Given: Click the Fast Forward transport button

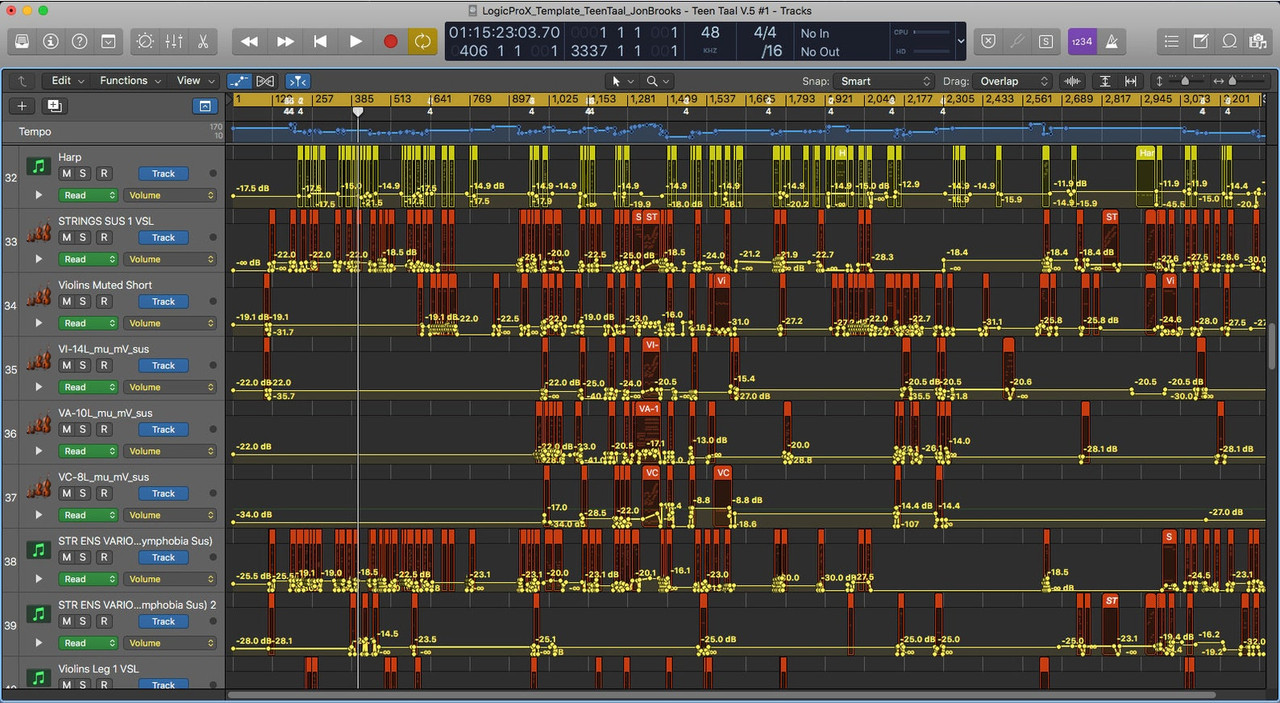Looking at the screenshot, I should [285, 41].
